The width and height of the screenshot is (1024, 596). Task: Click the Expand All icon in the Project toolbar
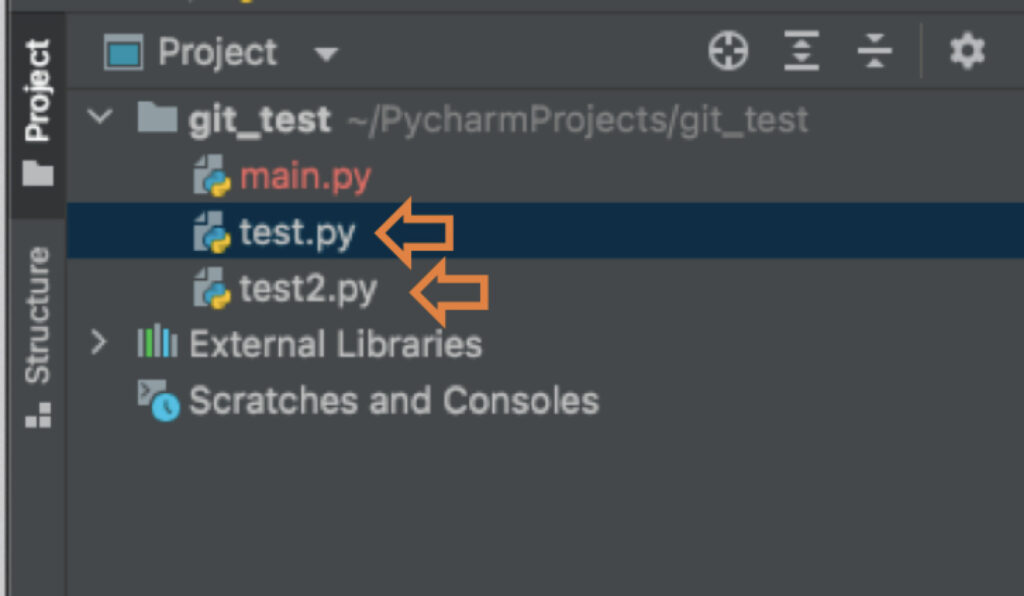pyautogui.click(x=801, y=51)
